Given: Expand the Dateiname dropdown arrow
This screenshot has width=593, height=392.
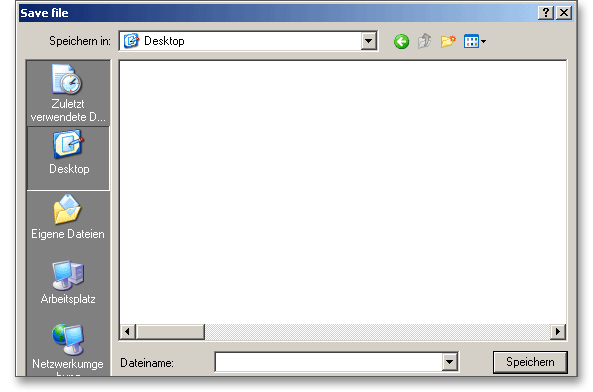Looking at the screenshot, I should pyautogui.click(x=449, y=362).
